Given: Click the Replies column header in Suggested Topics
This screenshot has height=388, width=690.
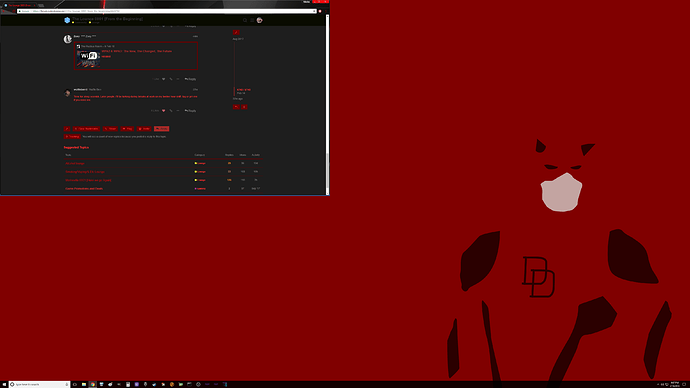Looking at the screenshot, I should click(x=229, y=155).
